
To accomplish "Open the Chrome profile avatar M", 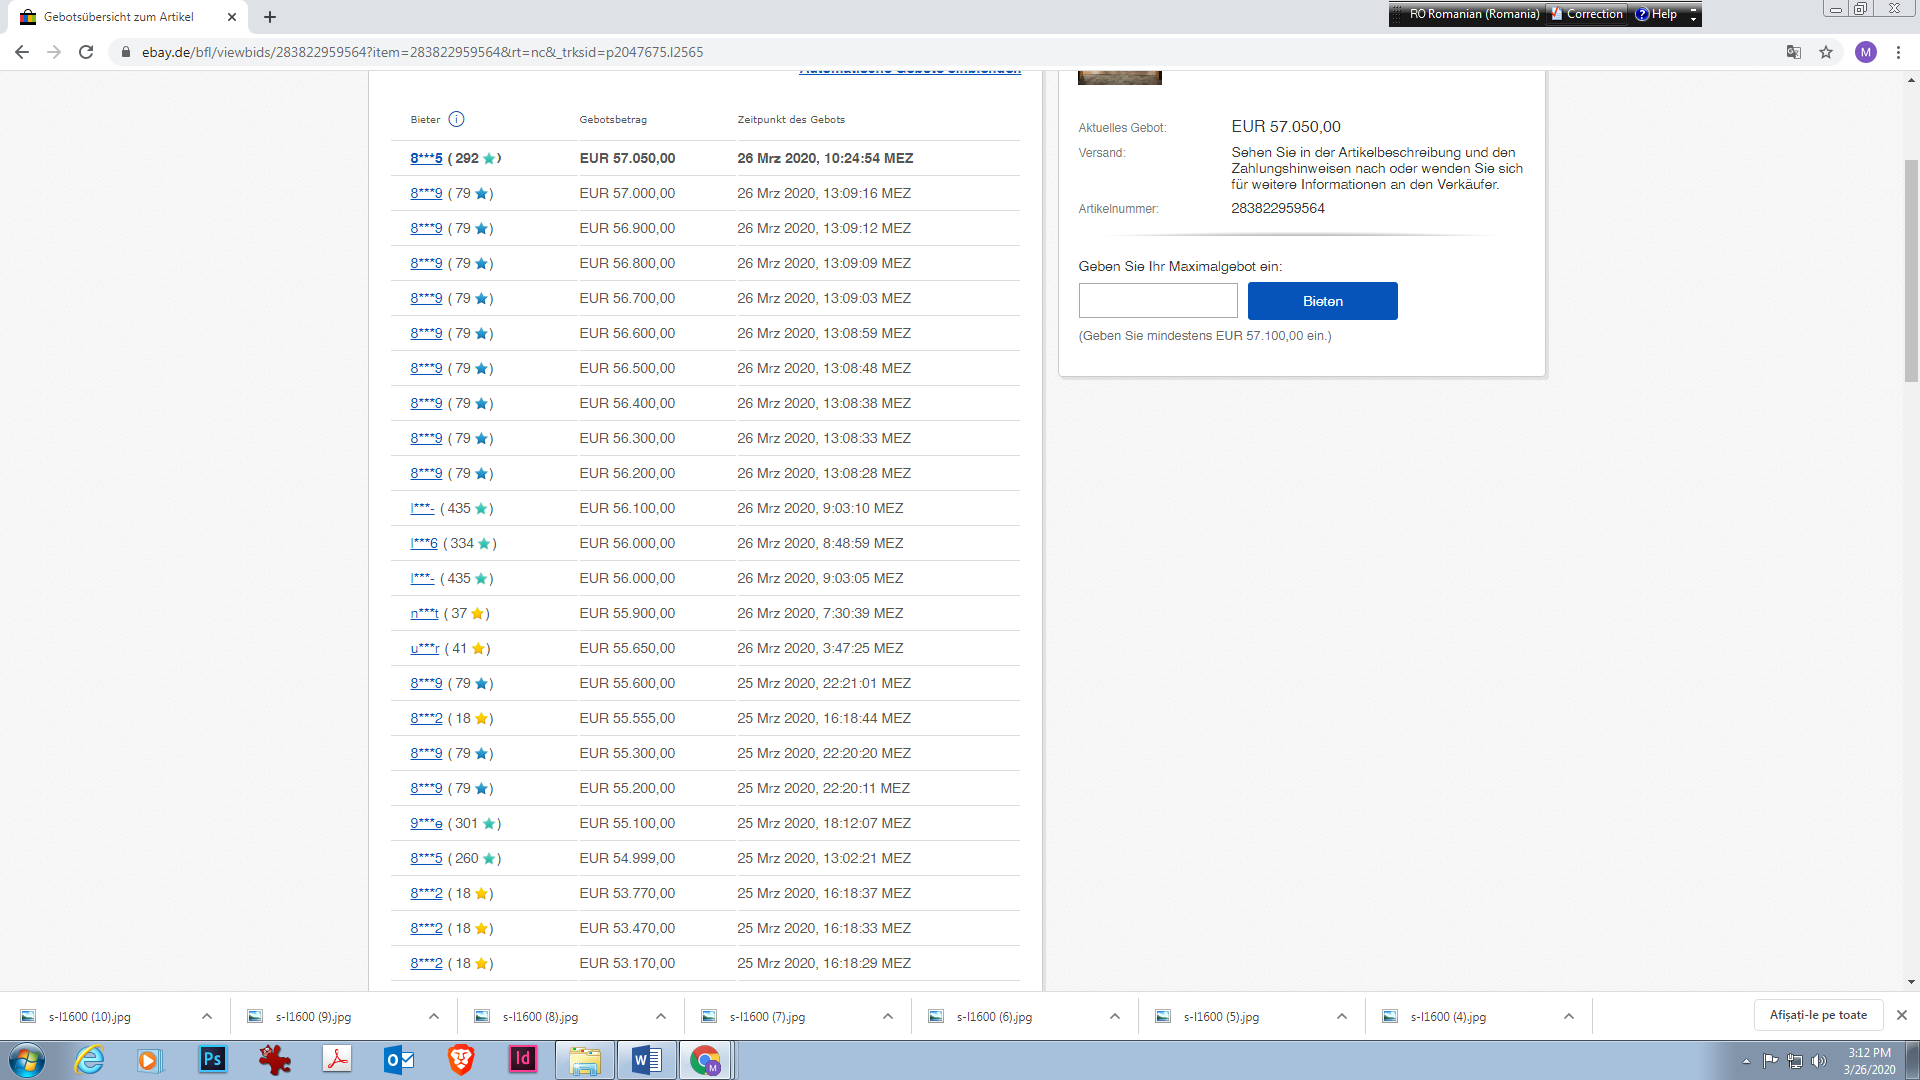I will 1865,52.
